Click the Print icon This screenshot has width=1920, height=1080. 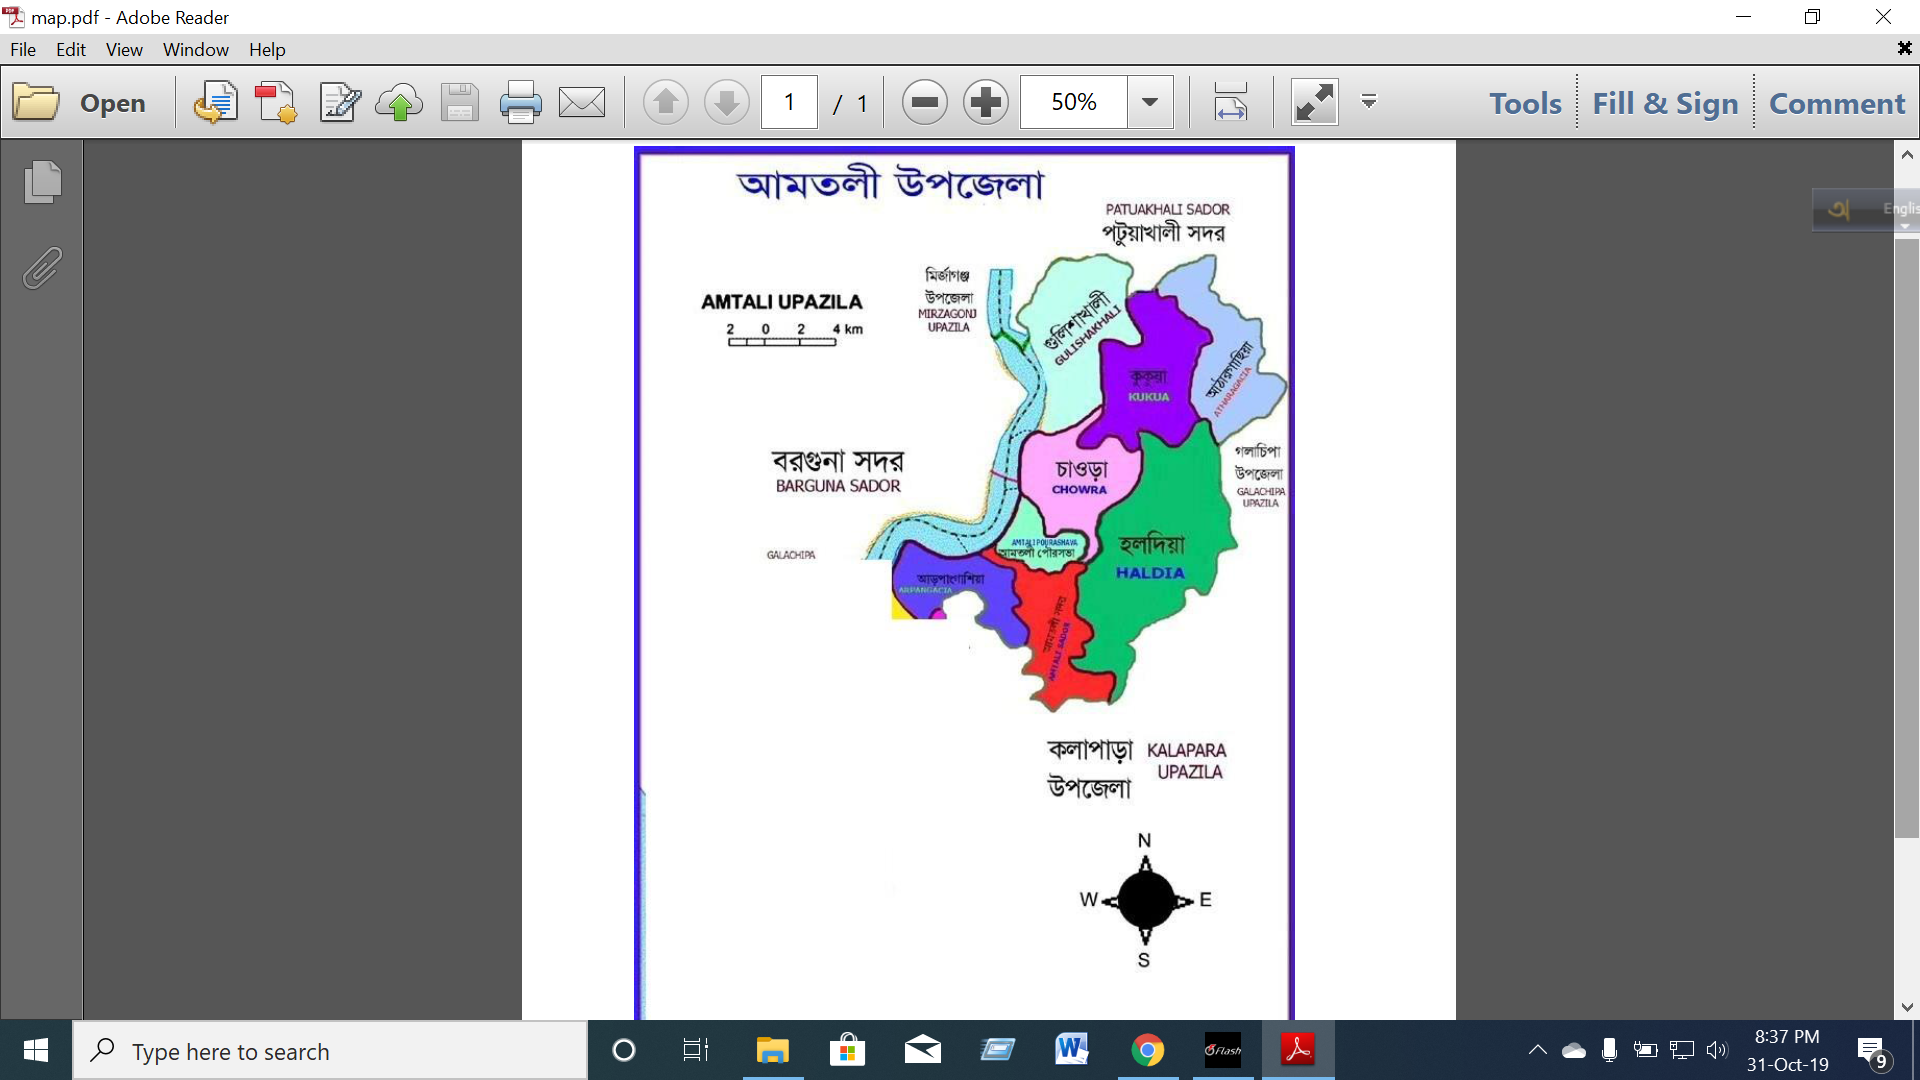(x=520, y=103)
